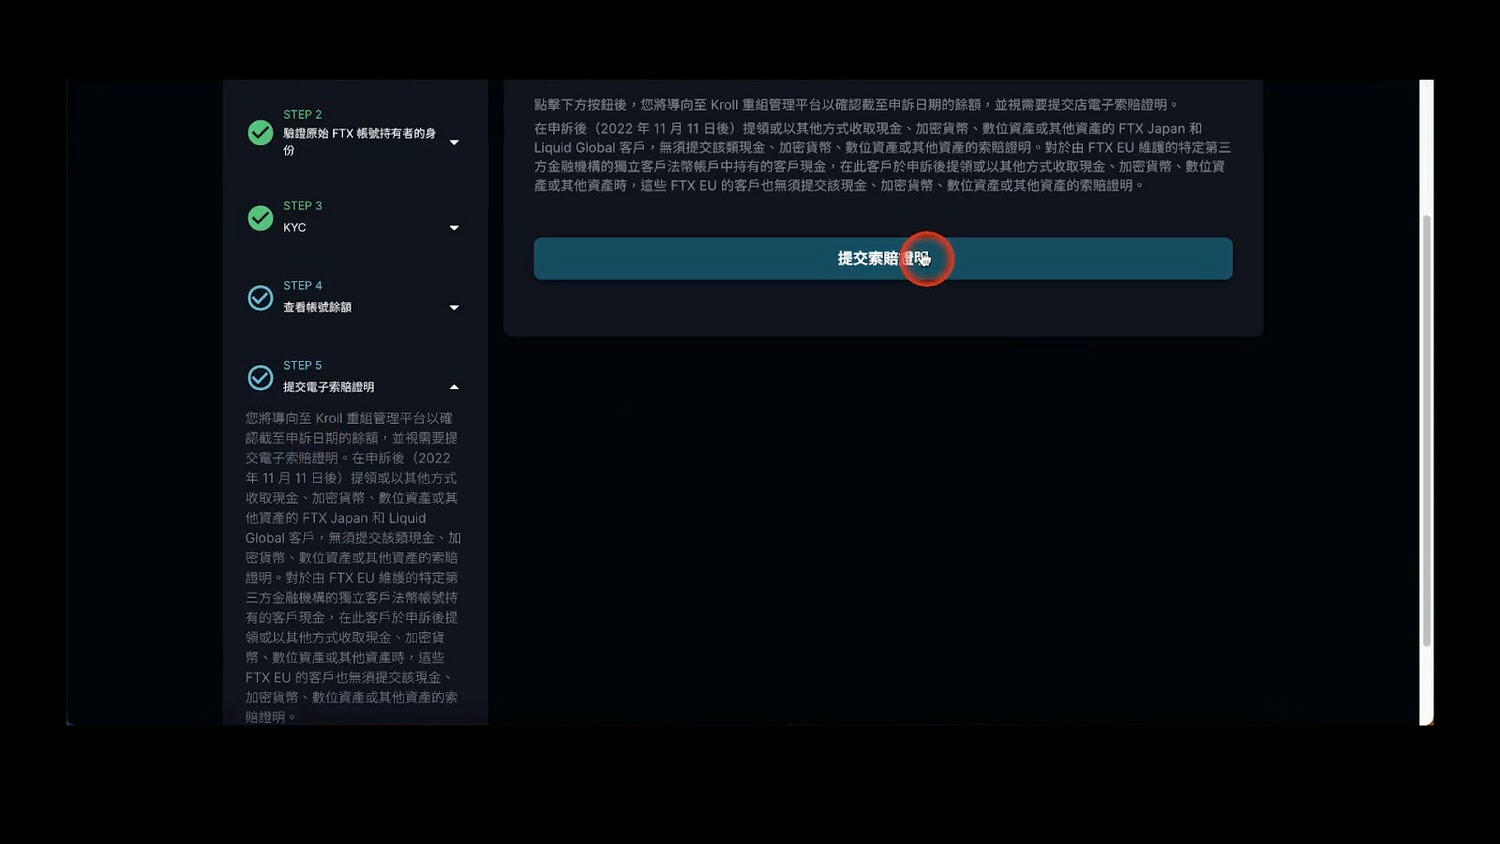This screenshot has width=1500, height=844.
Task: Open the 查看帳號餘額 step title
Action: 317,307
